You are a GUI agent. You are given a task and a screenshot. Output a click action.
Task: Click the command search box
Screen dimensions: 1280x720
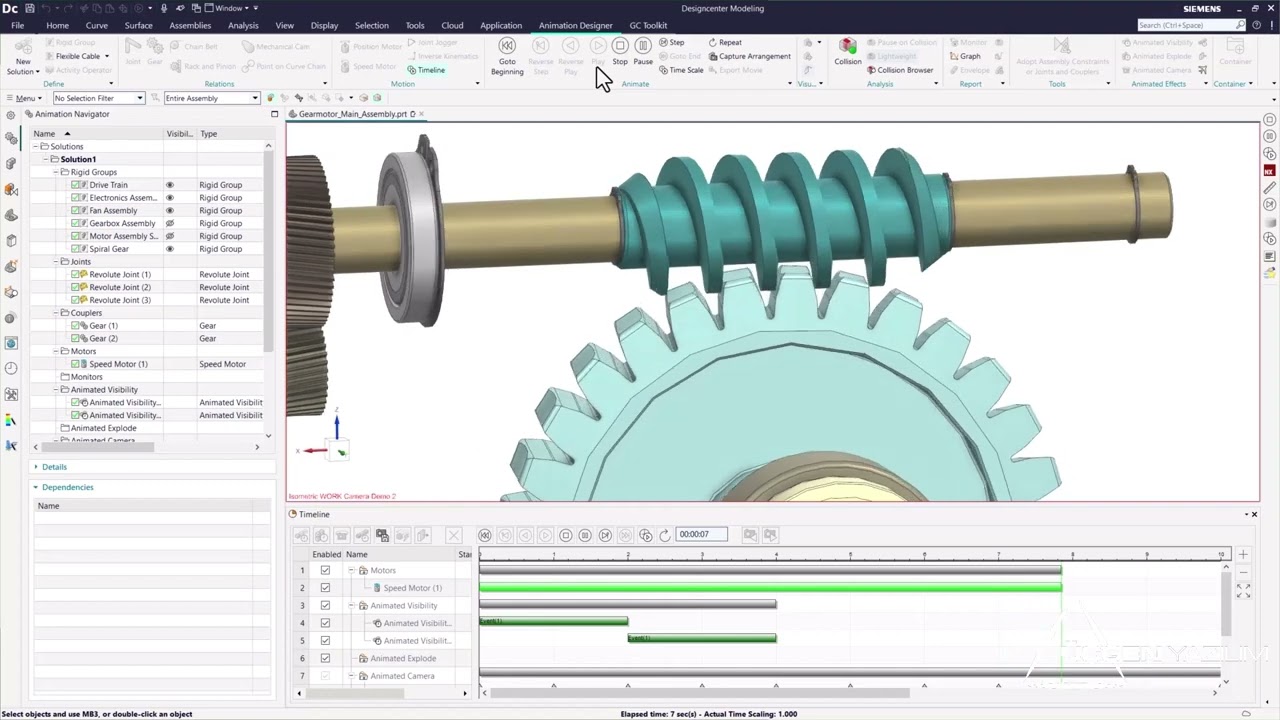pos(1191,25)
